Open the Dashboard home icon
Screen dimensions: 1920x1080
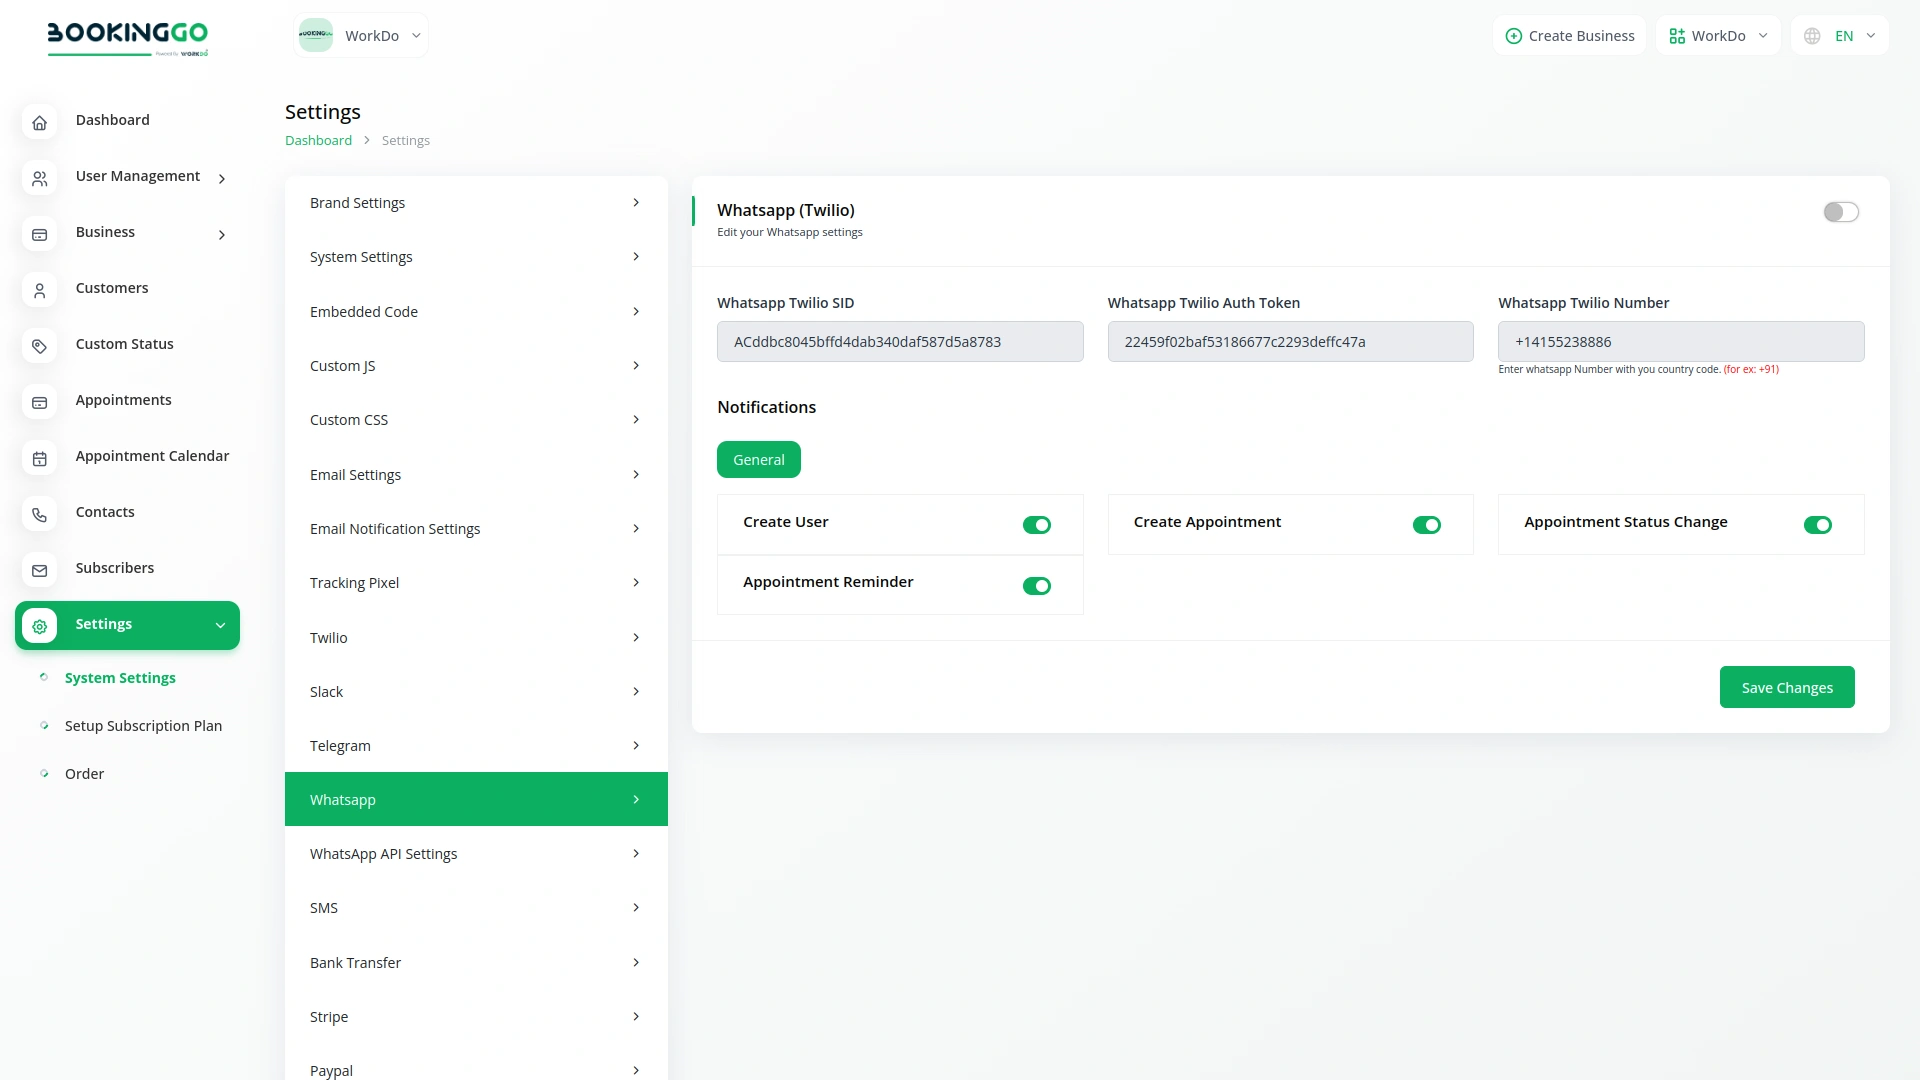tap(39, 122)
